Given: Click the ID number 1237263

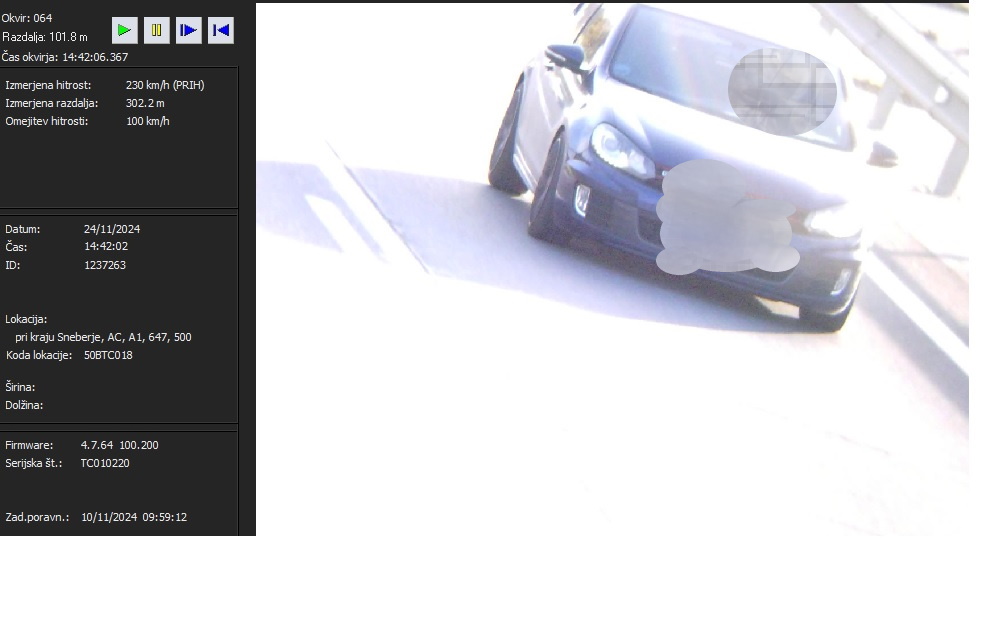Looking at the screenshot, I should [x=105, y=265].
